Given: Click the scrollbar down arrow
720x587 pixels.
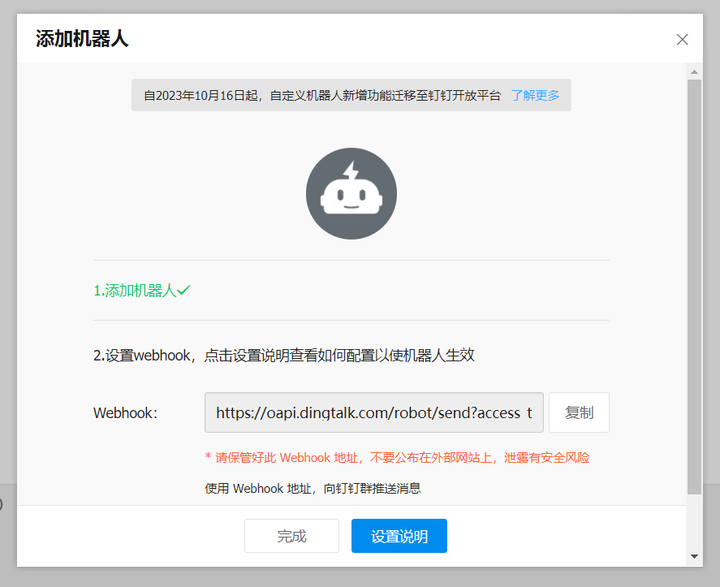Looking at the screenshot, I should tap(694, 556).
